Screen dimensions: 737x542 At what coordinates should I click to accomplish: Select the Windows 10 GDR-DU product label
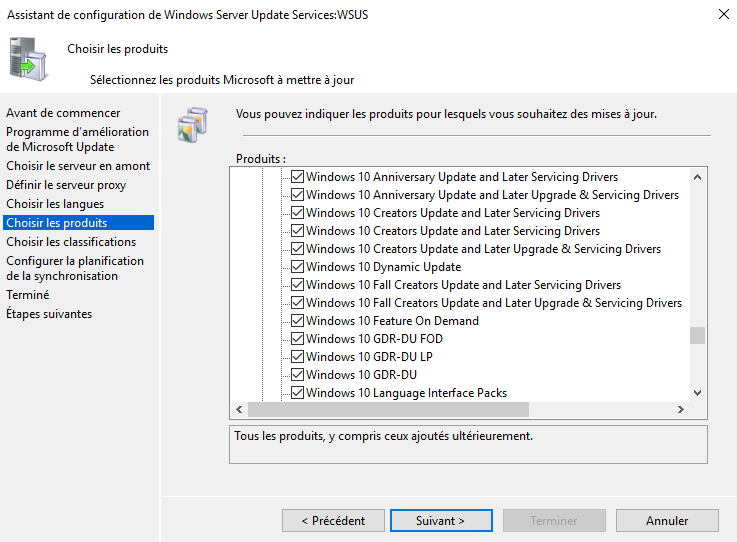tap(361, 375)
